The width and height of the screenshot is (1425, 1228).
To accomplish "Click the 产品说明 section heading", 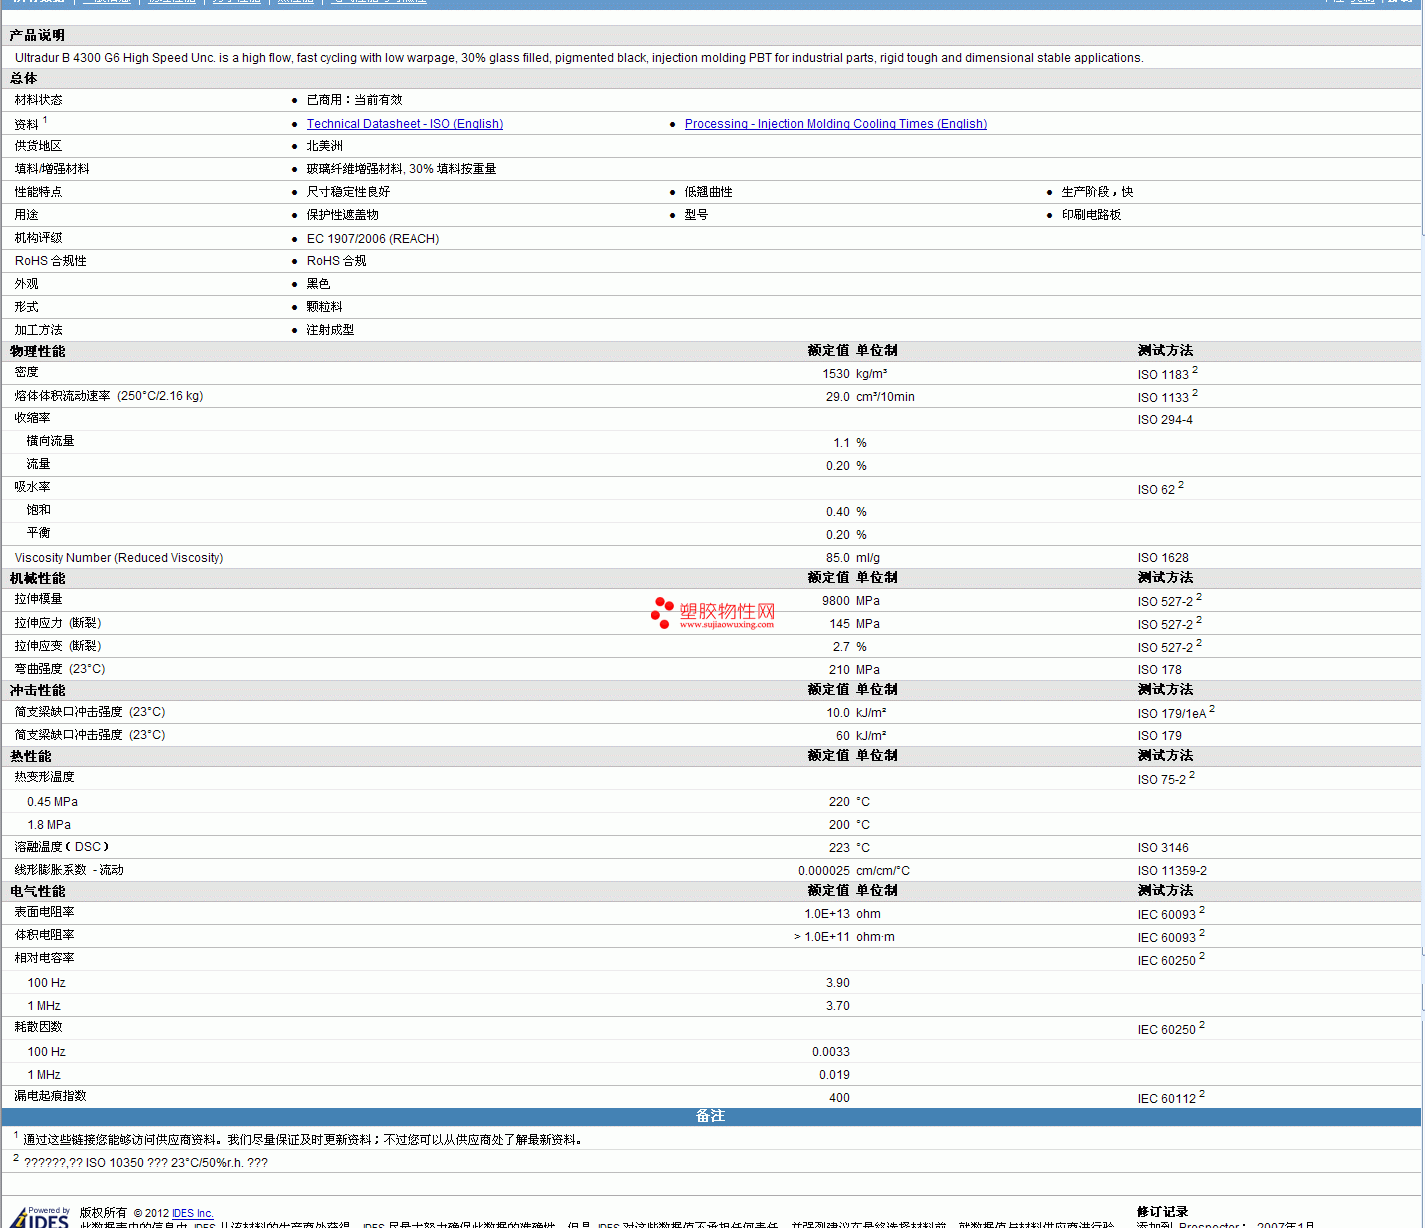I will pos(38,35).
